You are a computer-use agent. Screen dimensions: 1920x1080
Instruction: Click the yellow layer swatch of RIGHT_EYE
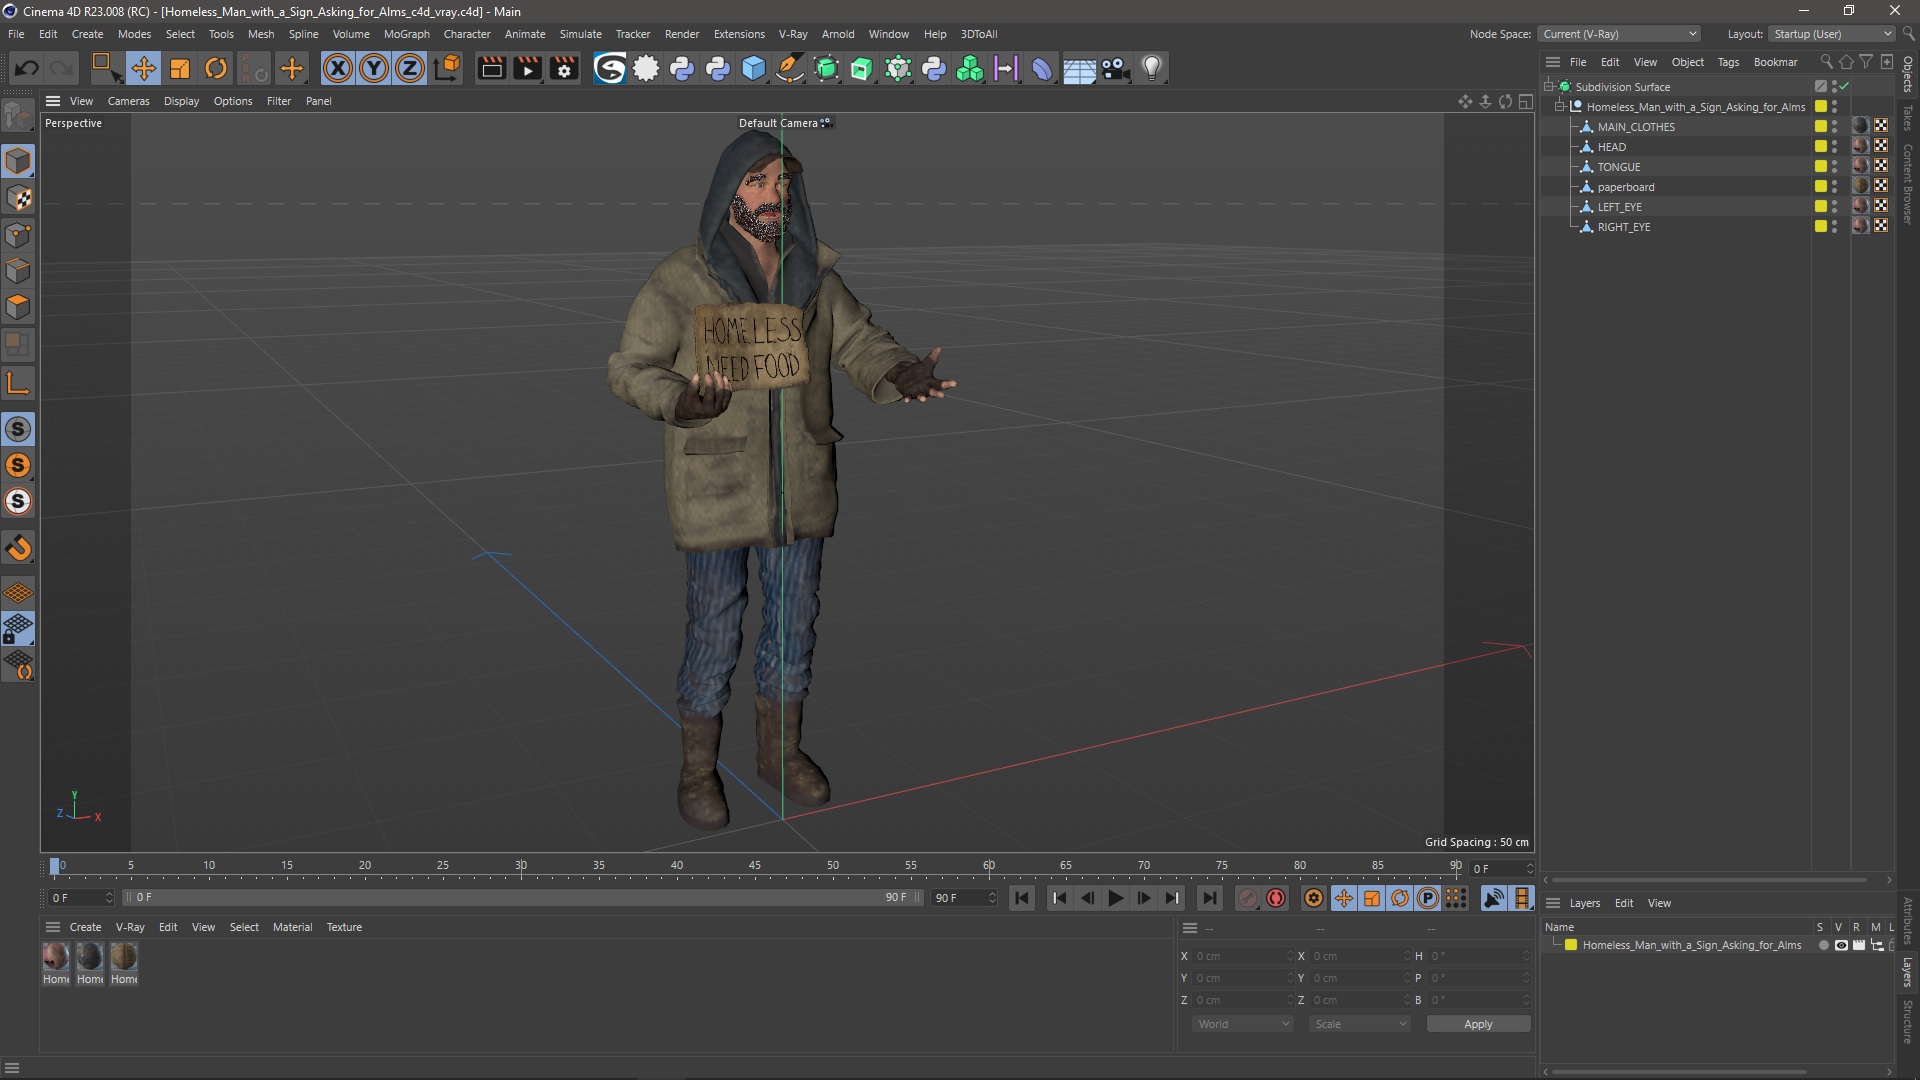pyautogui.click(x=1821, y=226)
